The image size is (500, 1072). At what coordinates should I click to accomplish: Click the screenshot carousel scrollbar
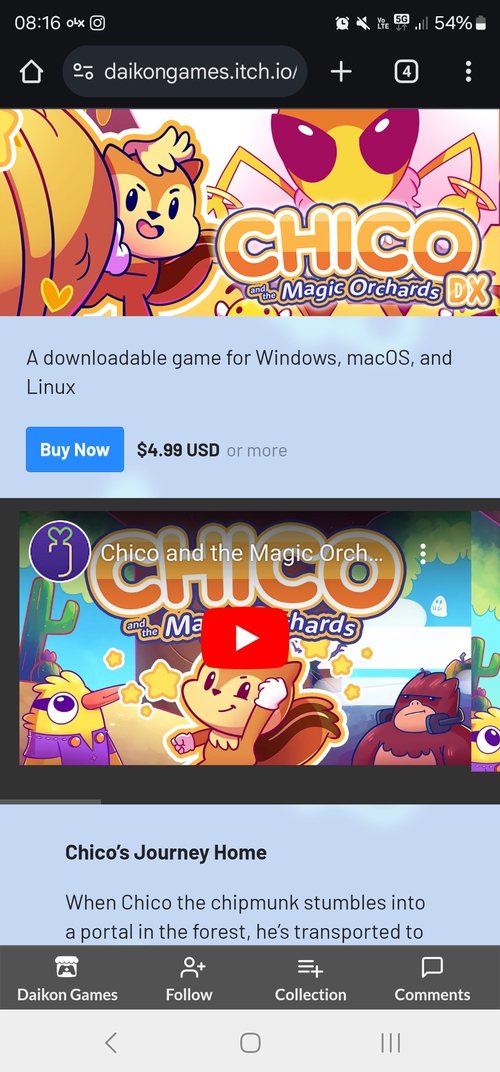tap(50, 801)
